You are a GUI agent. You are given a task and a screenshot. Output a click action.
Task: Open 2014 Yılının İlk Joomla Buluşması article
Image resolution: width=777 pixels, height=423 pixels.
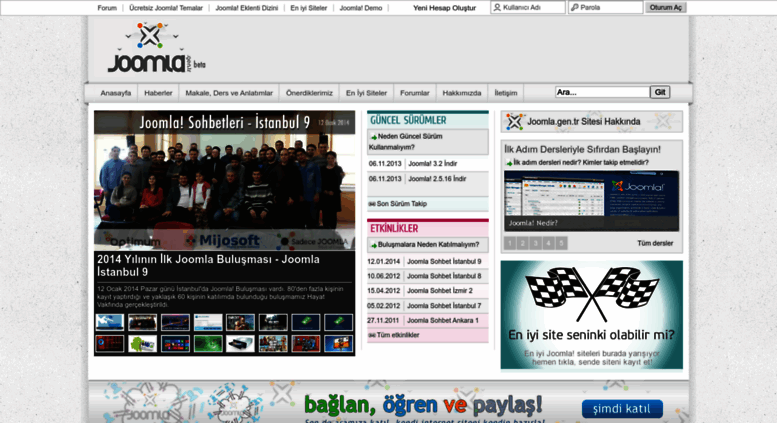208,265
